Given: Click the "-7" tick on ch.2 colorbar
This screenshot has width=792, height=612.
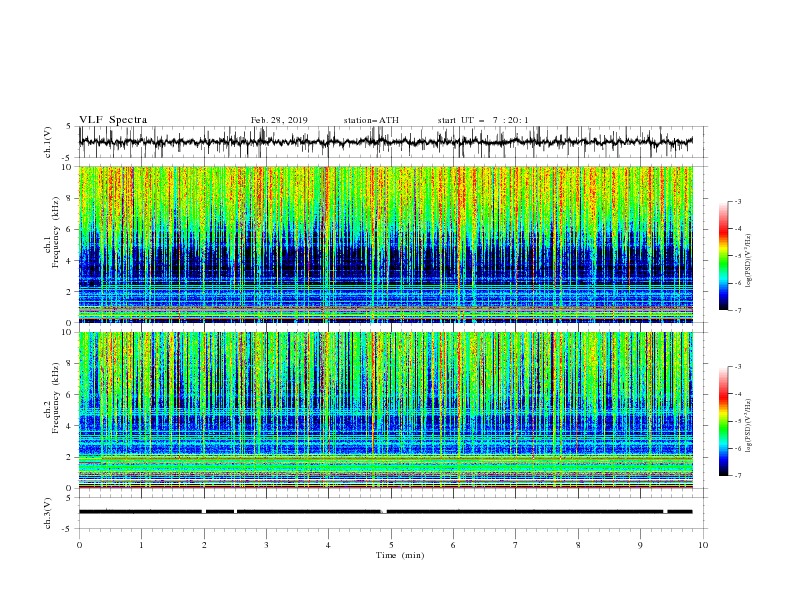Looking at the screenshot, I should click(x=737, y=475).
